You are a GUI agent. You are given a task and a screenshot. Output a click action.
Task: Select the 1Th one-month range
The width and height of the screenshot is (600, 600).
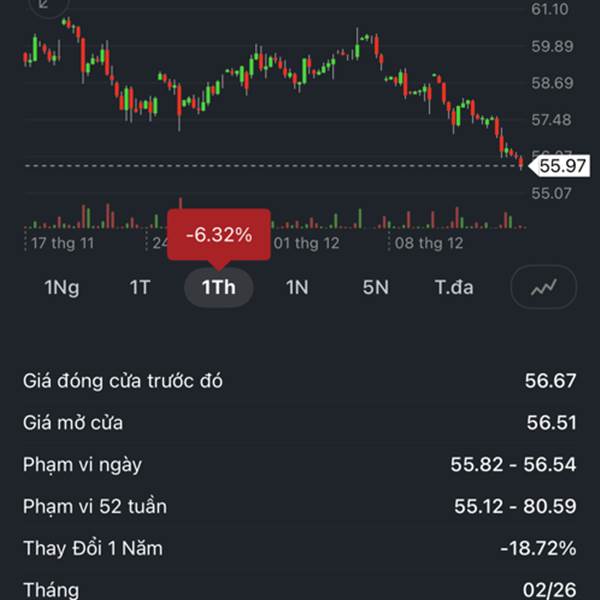[x=218, y=288]
